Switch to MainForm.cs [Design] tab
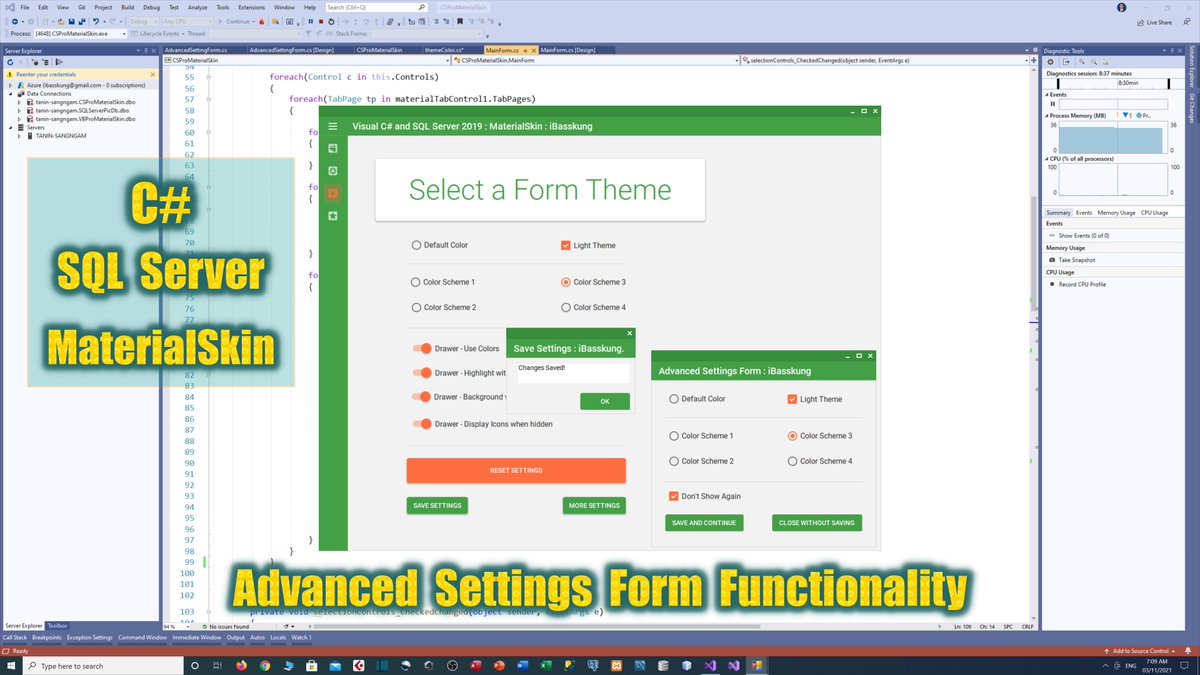The height and width of the screenshot is (675, 1200). [568, 50]
